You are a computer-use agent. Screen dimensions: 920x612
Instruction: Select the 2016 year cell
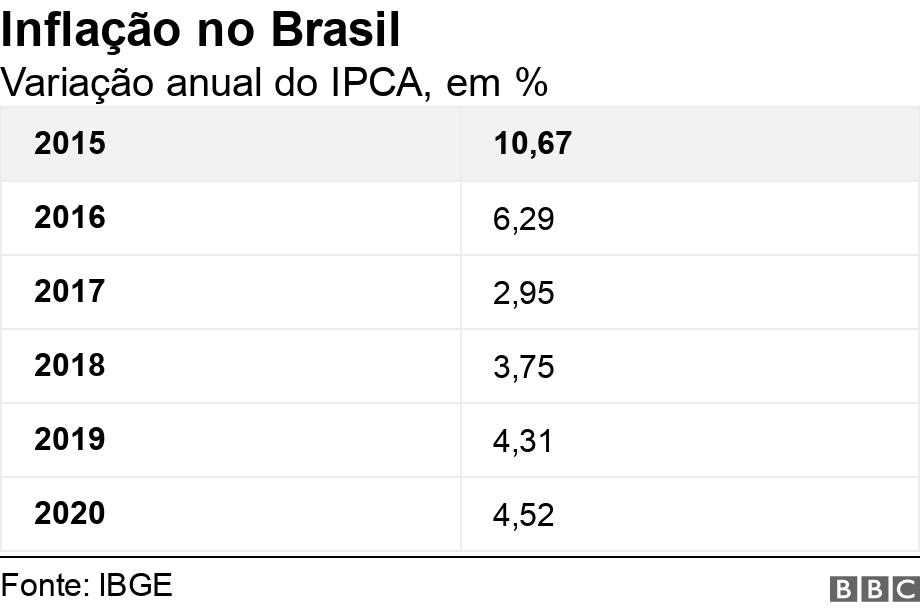click(69, 218)
